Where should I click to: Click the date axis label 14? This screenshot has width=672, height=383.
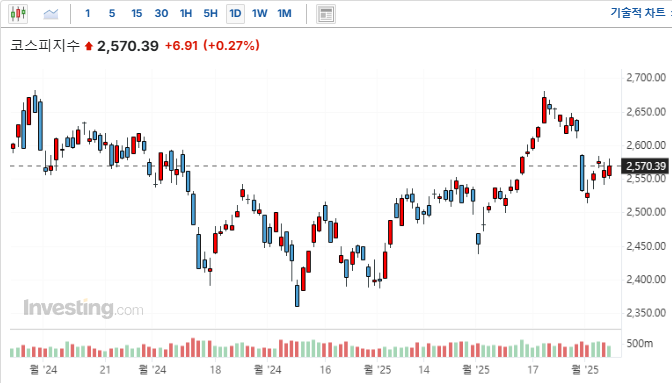pyautogui.click(x=424, y=370)
